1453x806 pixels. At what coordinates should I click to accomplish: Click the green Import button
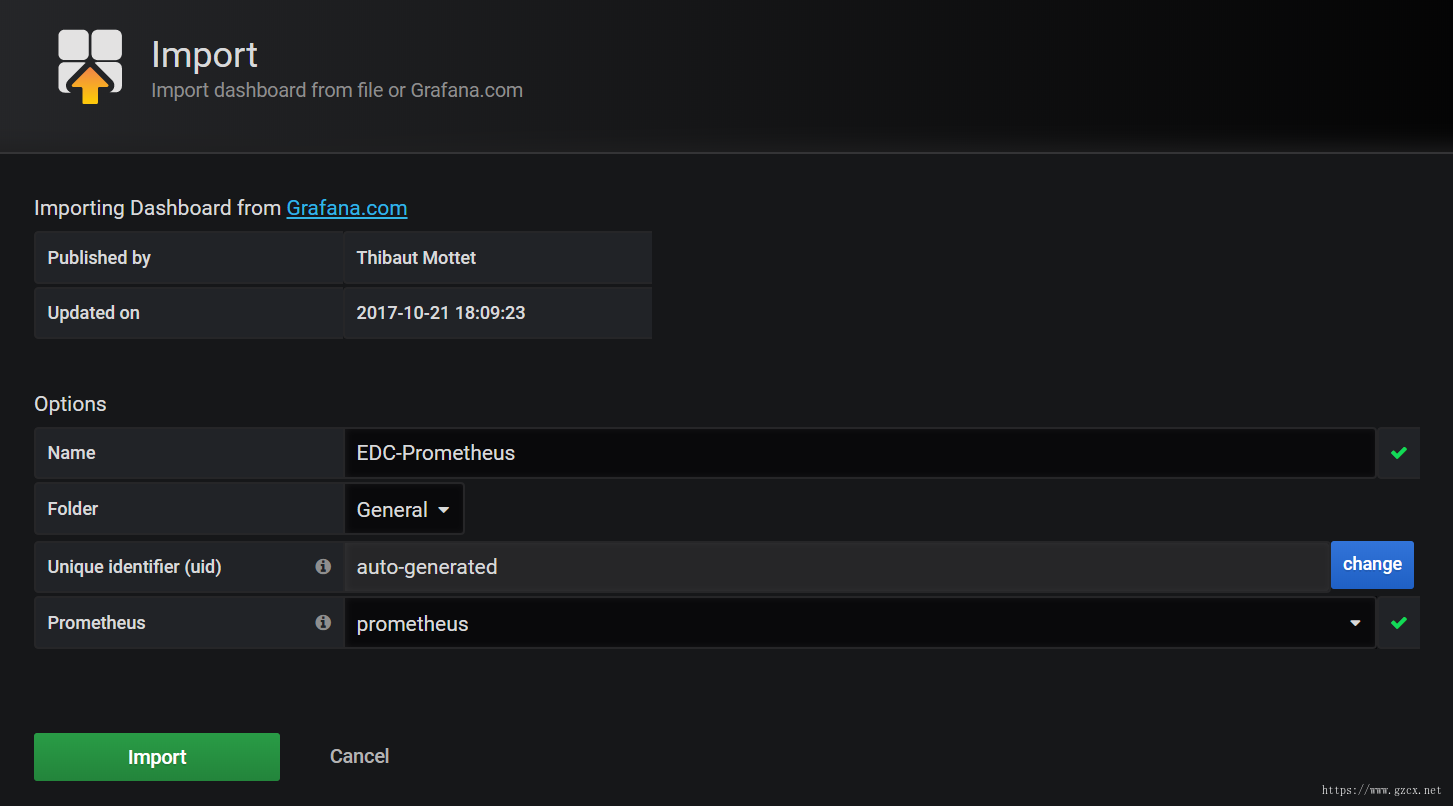coord(157,757)
